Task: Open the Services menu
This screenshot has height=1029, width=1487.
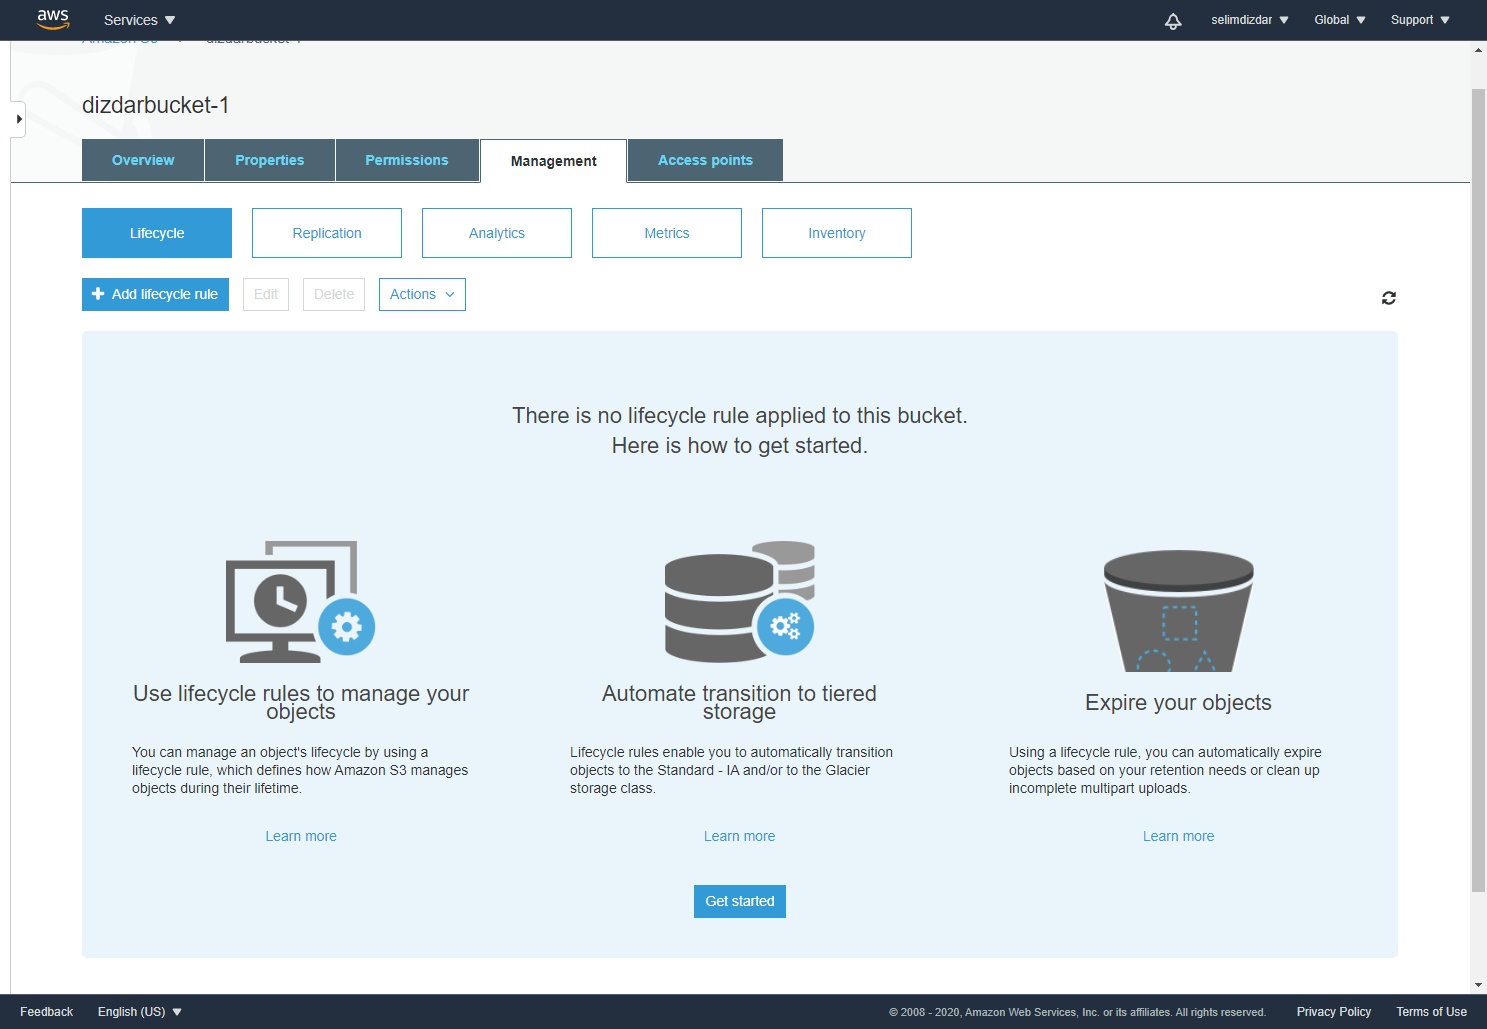Action: 139,20
